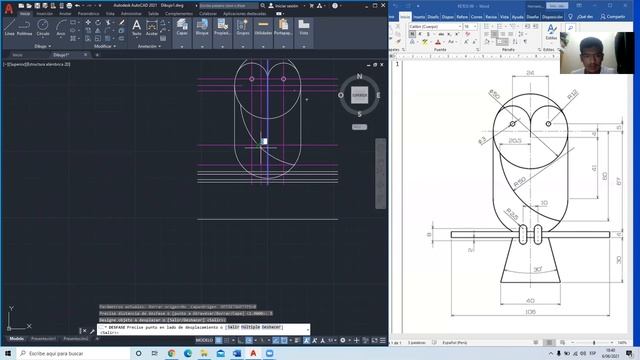Viewport: 640px width, 360px height.
Task: Select the Línea tool in AutoCAD
Action: coord(9,28)
